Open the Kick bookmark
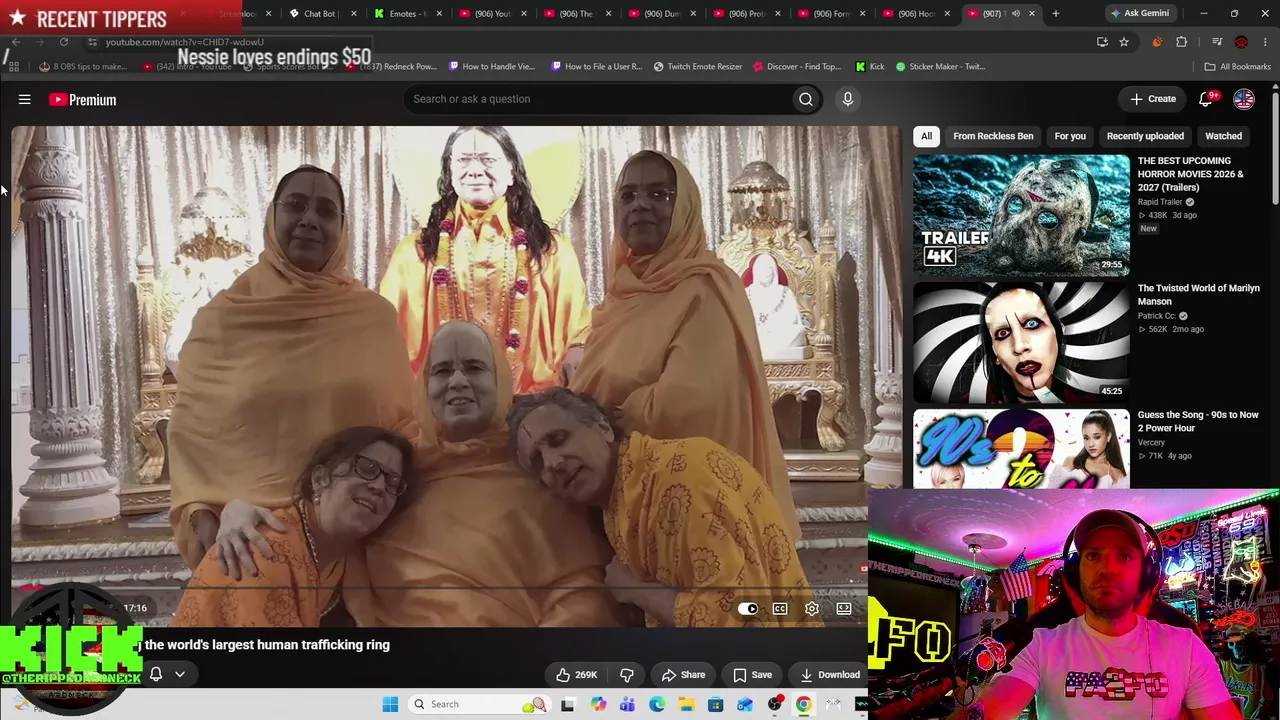1280x720 pixels. tap(870, 67)
